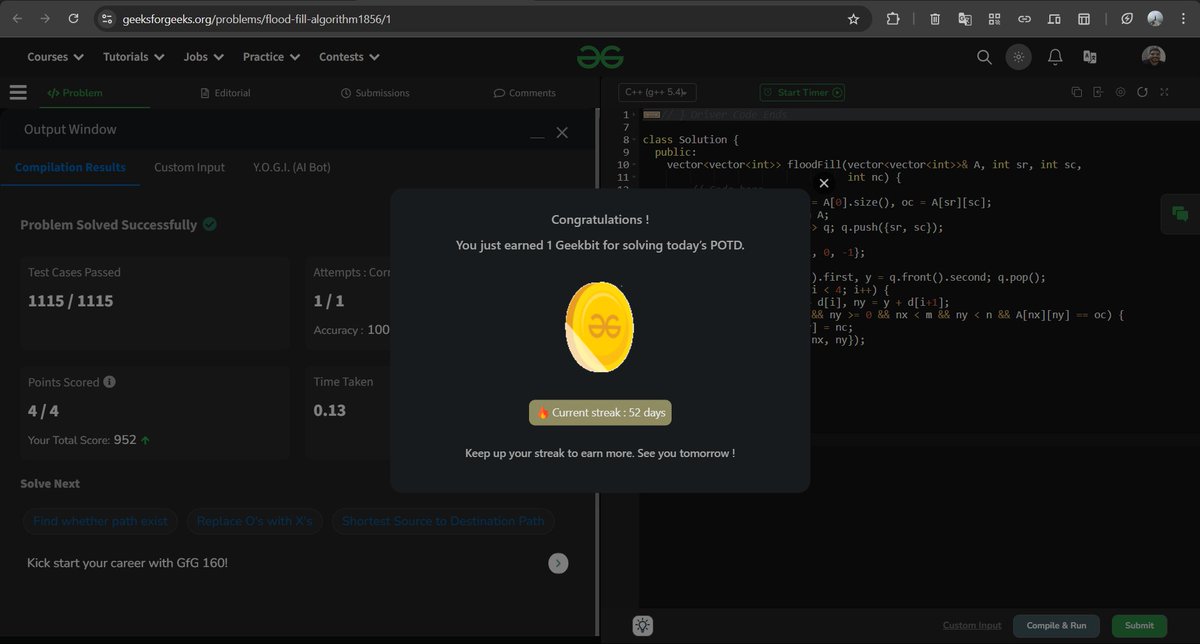The height and width of the screenshot is (644, 1200).
Task: Toggle the light/dark theme sun icon
Action: click(1018, 57)
